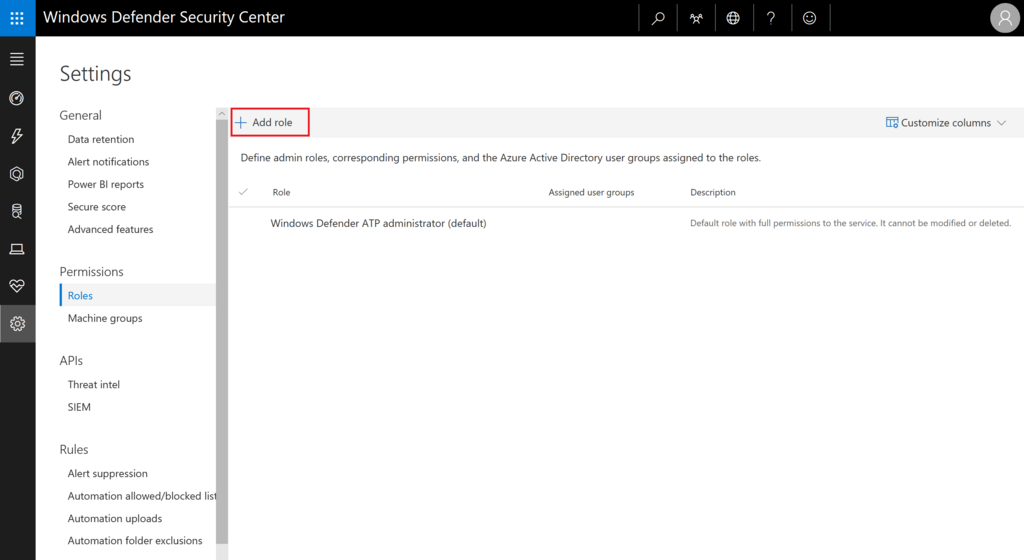
Task: Sort by Assigned user groups column
Action: point(591,193)
